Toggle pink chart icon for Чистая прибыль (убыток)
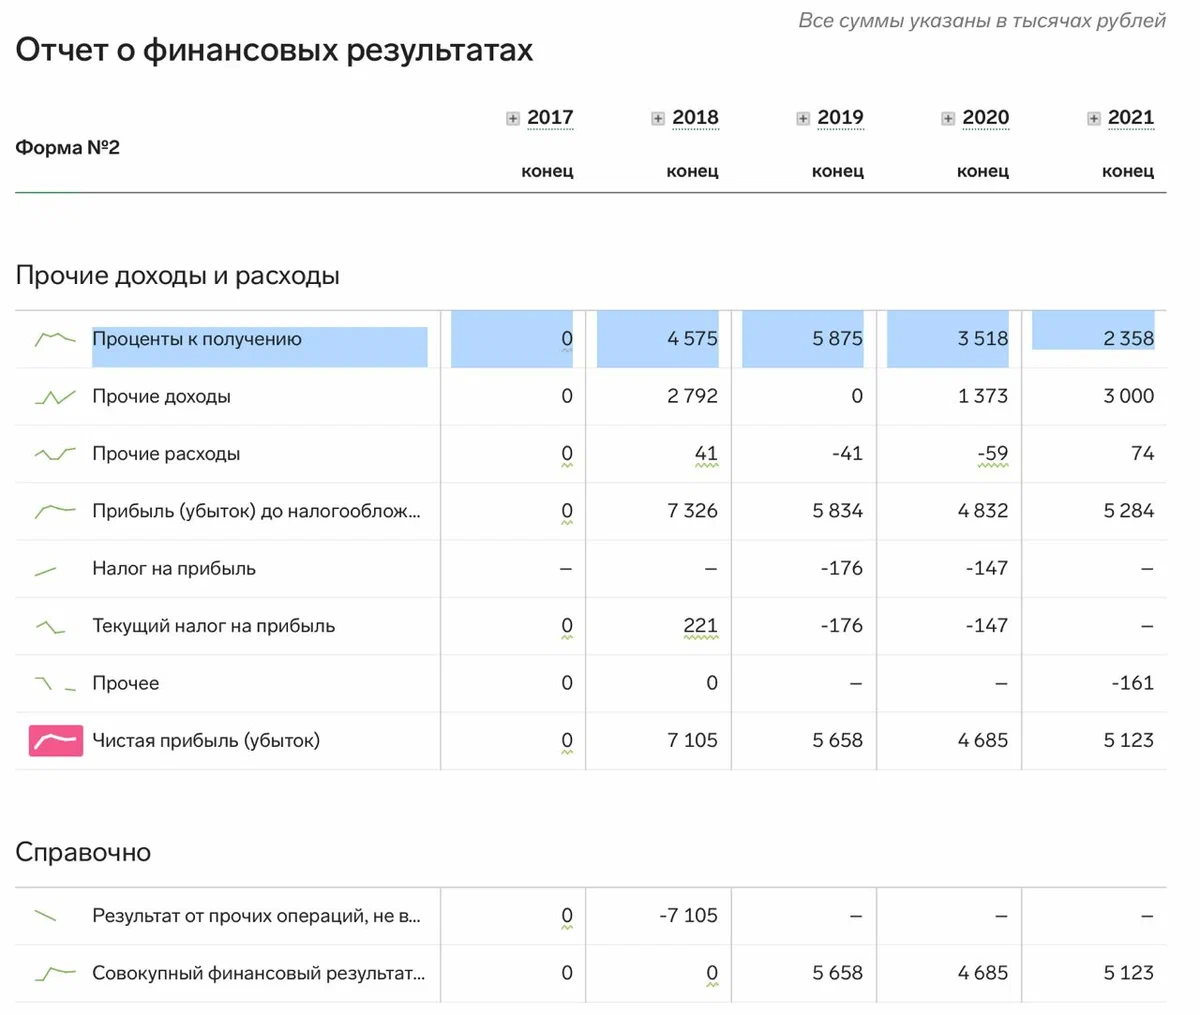Image resolution: width=1200 pixels, height=1015 pixels. point(56,741)
